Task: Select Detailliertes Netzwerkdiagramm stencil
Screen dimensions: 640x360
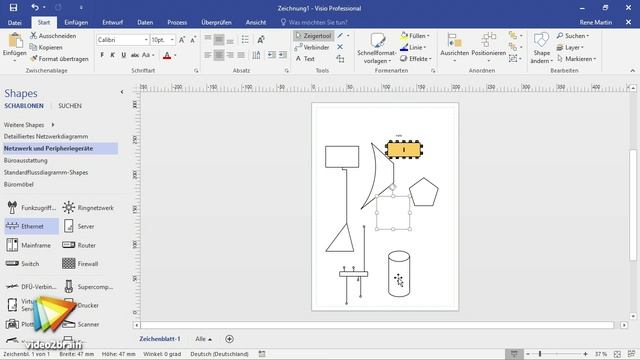Action: tap(46, 136)
